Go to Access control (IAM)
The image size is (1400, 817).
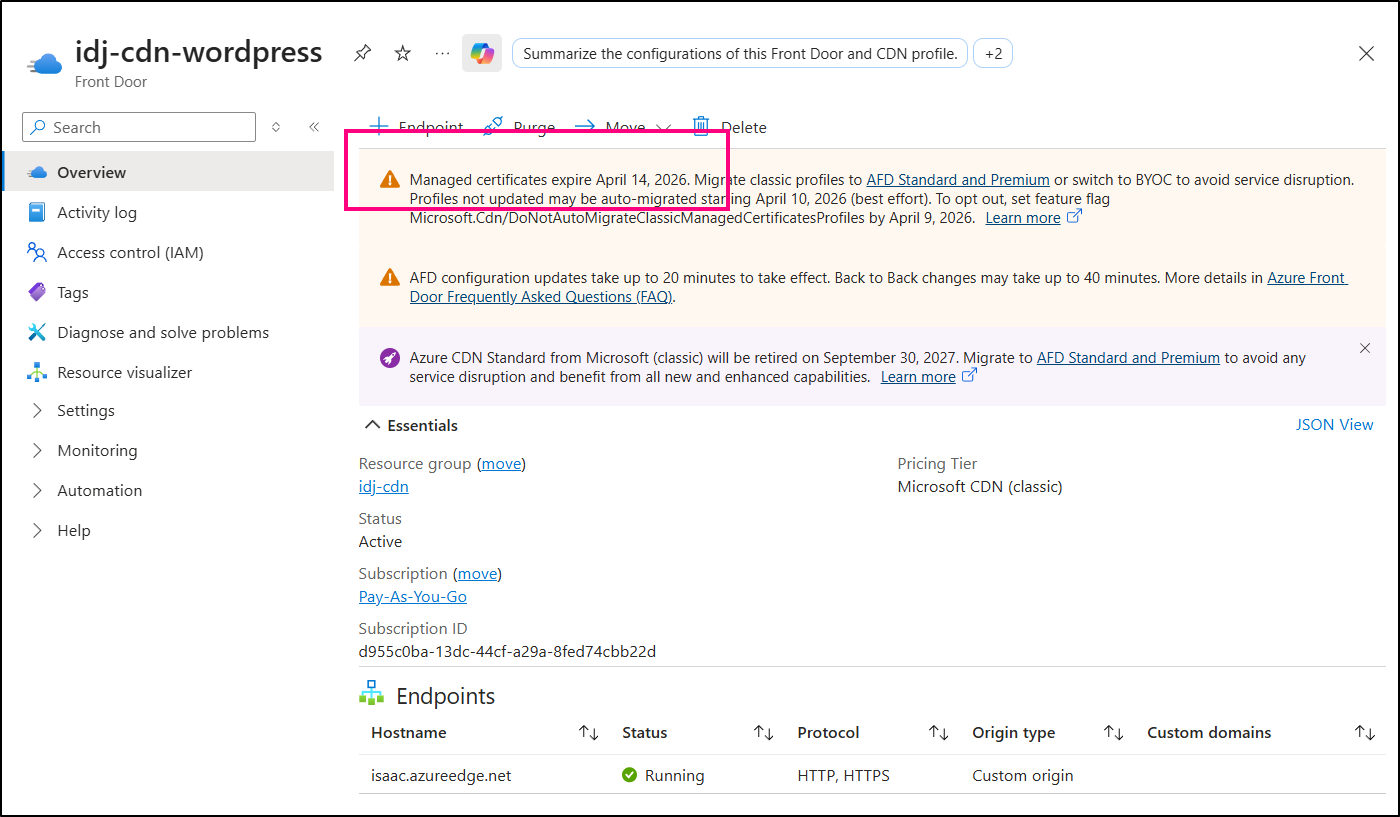[130, 252]
